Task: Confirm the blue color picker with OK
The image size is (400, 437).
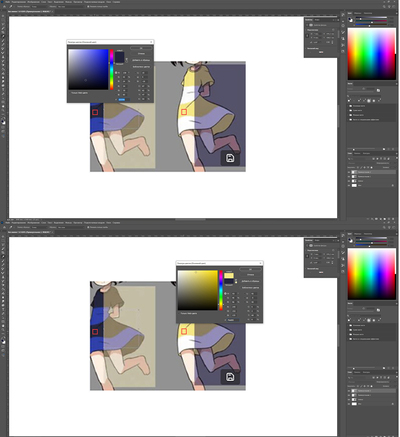Action: click(141, 48)
